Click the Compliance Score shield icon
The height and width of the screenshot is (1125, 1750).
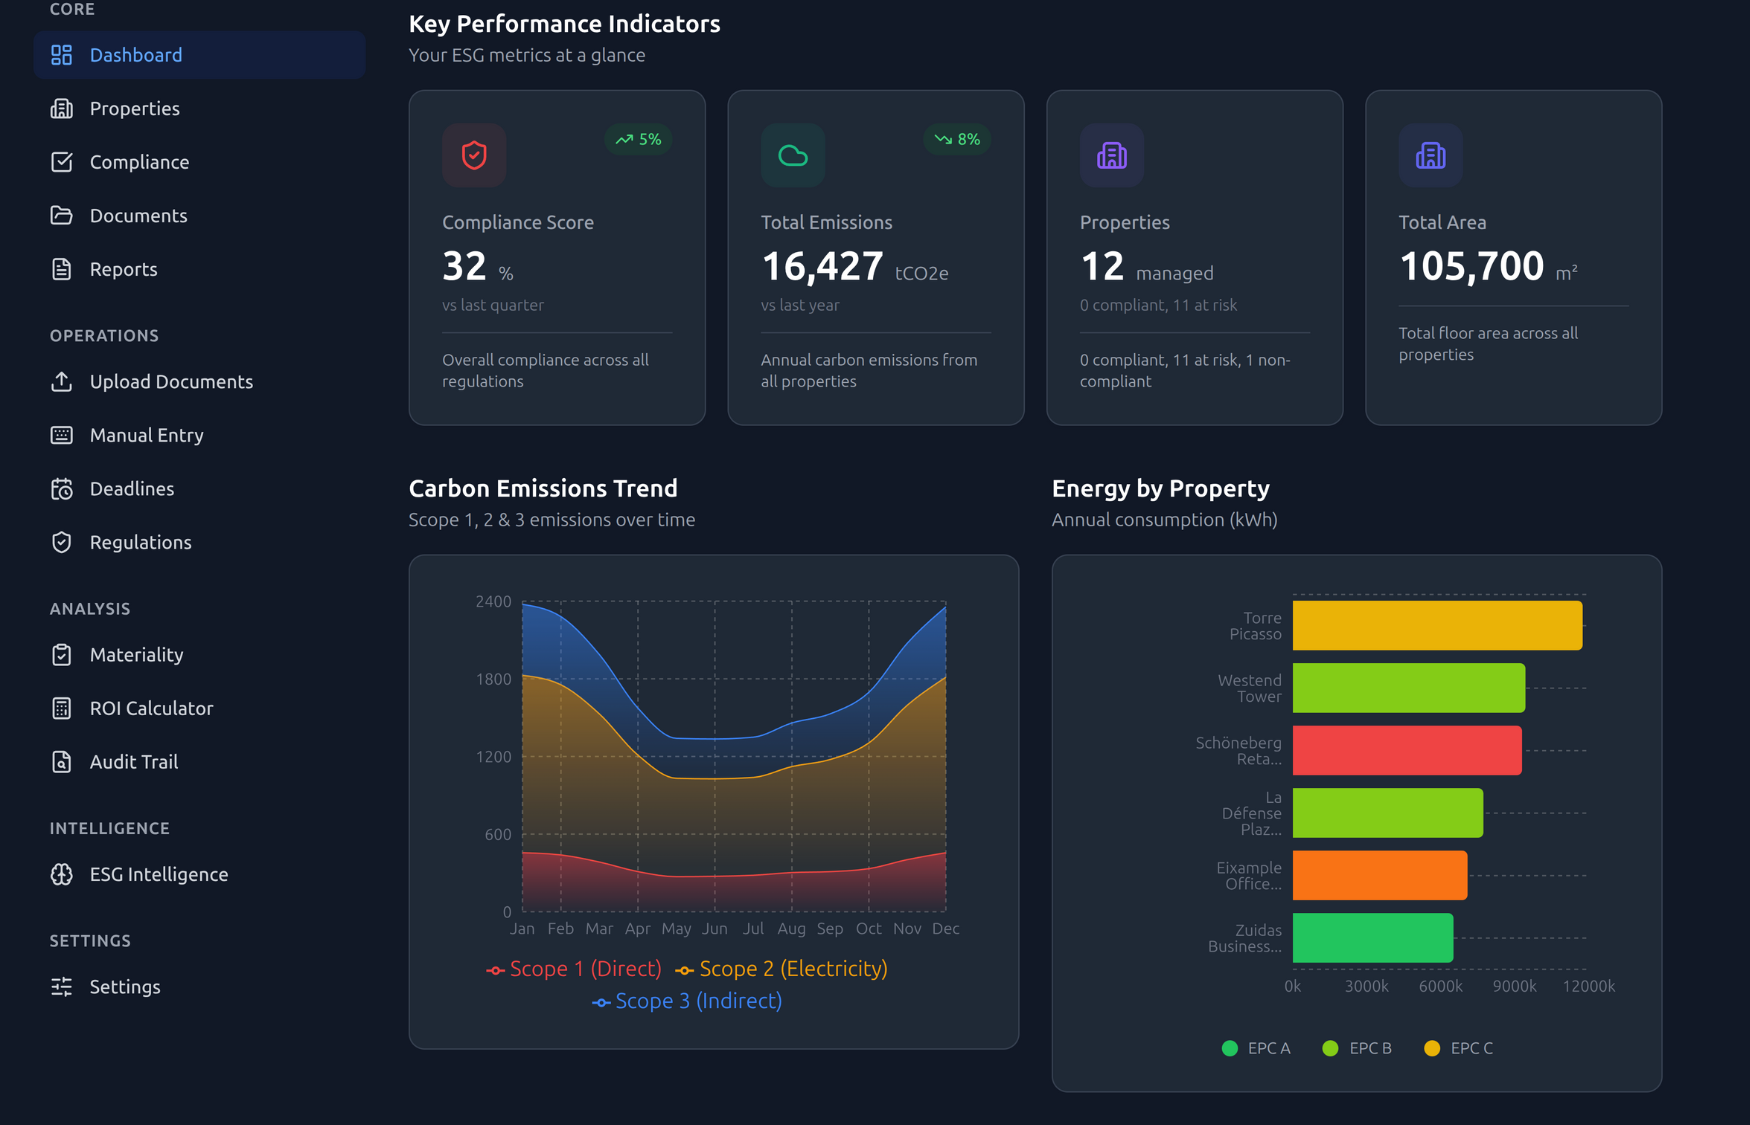(x=474, y=155)
